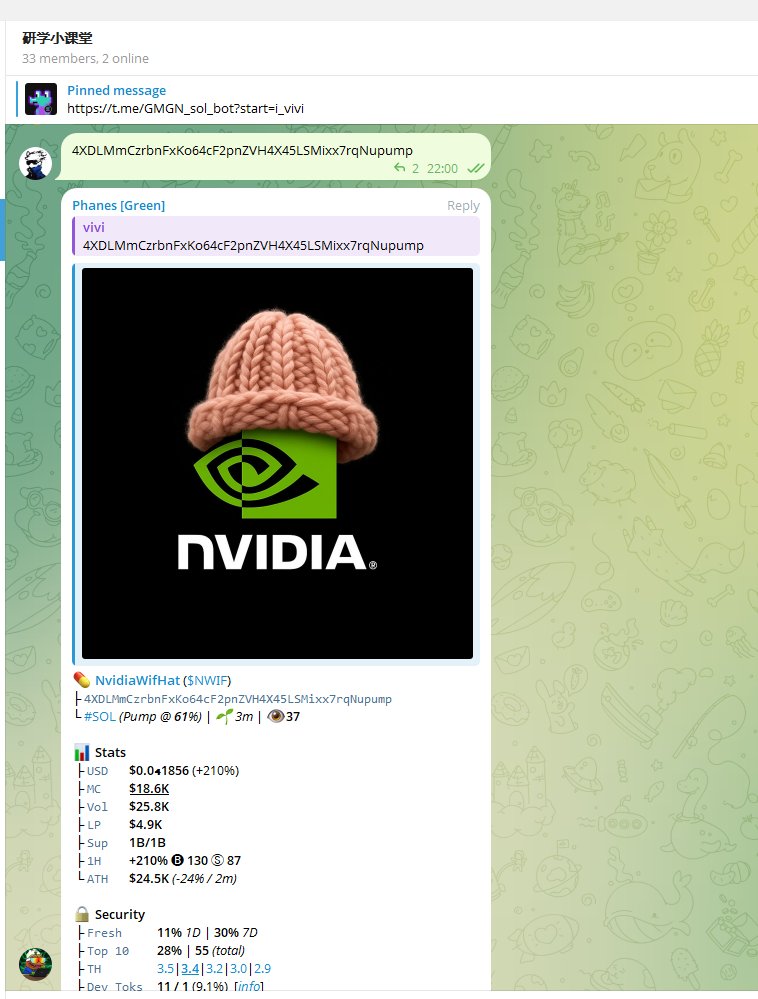Click top holder percentage 3.2
The height and width of the screenshot is (999, 758).
point(215,968)
